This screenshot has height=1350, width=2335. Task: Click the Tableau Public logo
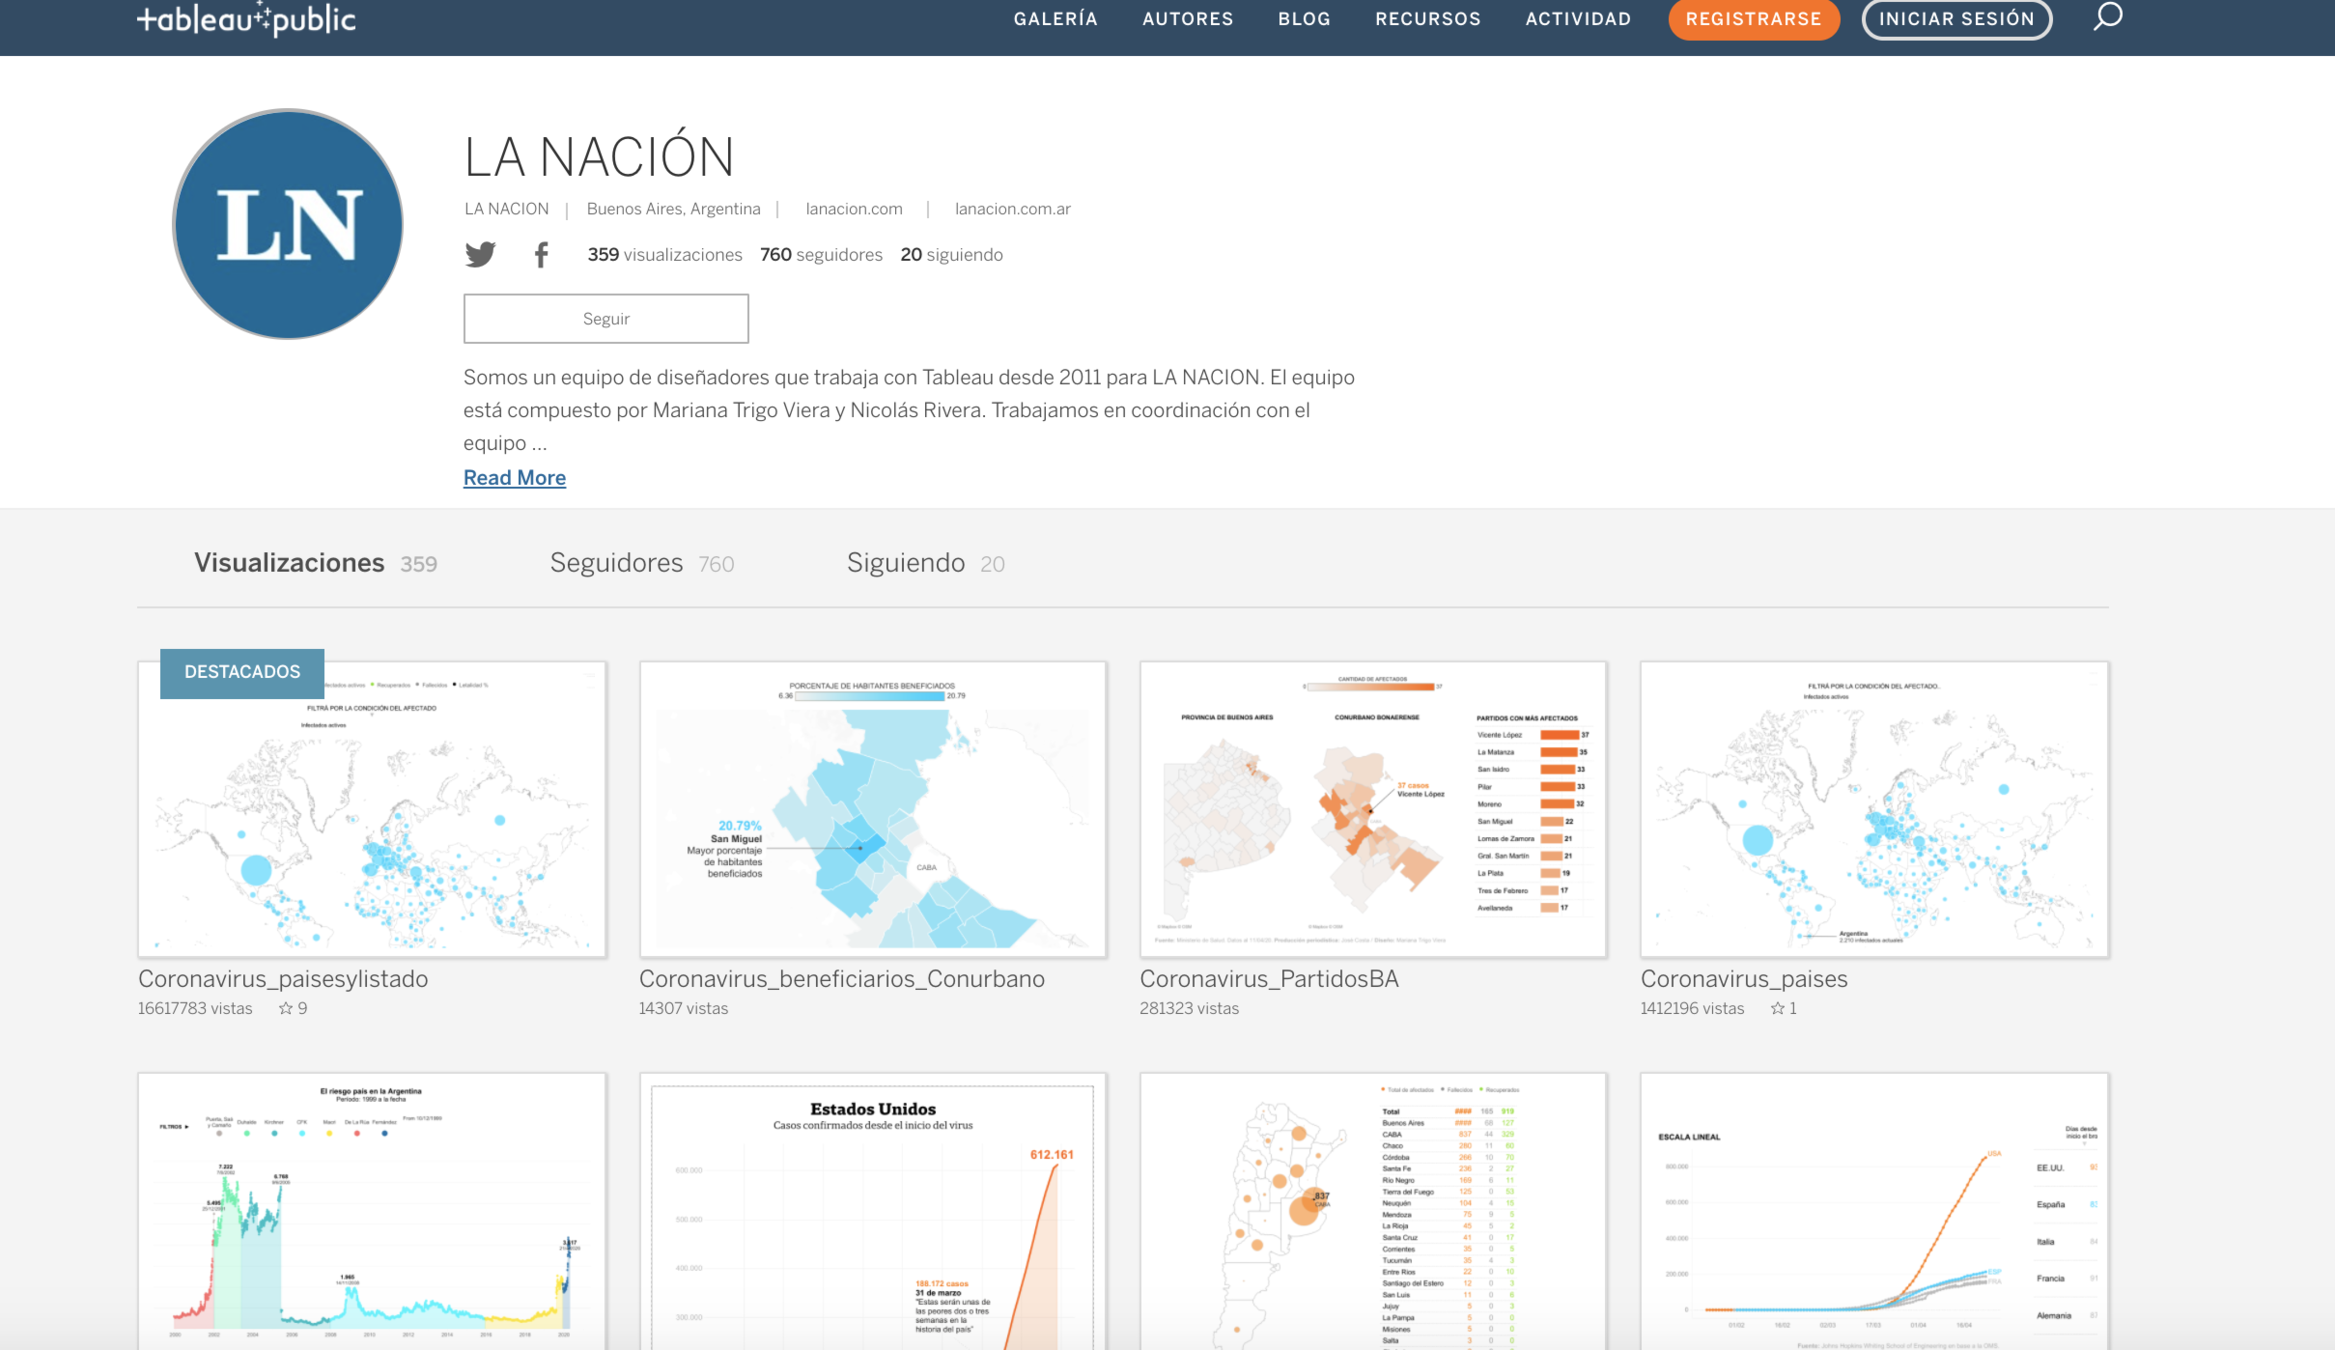coord(246,19)
